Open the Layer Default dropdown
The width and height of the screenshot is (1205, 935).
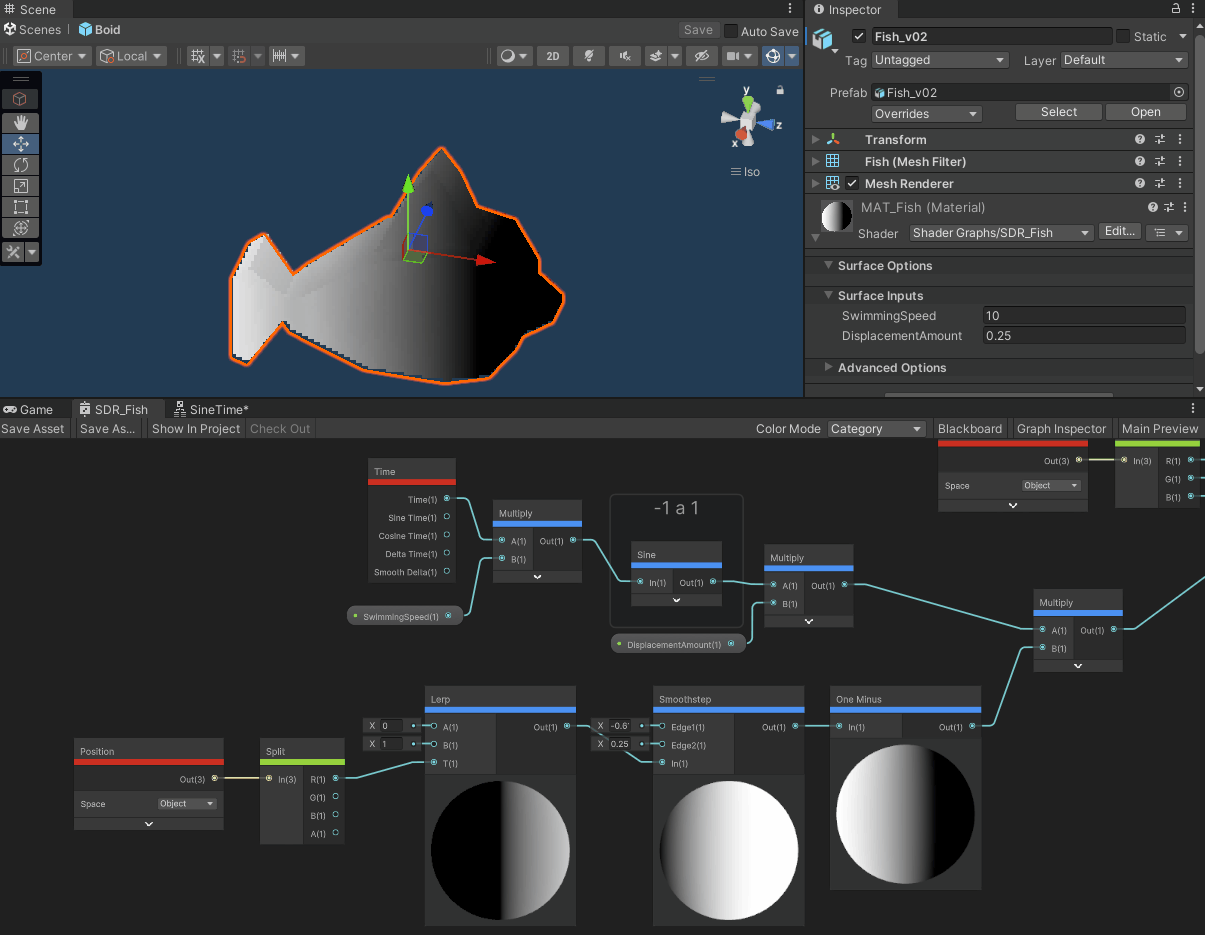(1123, 60)
